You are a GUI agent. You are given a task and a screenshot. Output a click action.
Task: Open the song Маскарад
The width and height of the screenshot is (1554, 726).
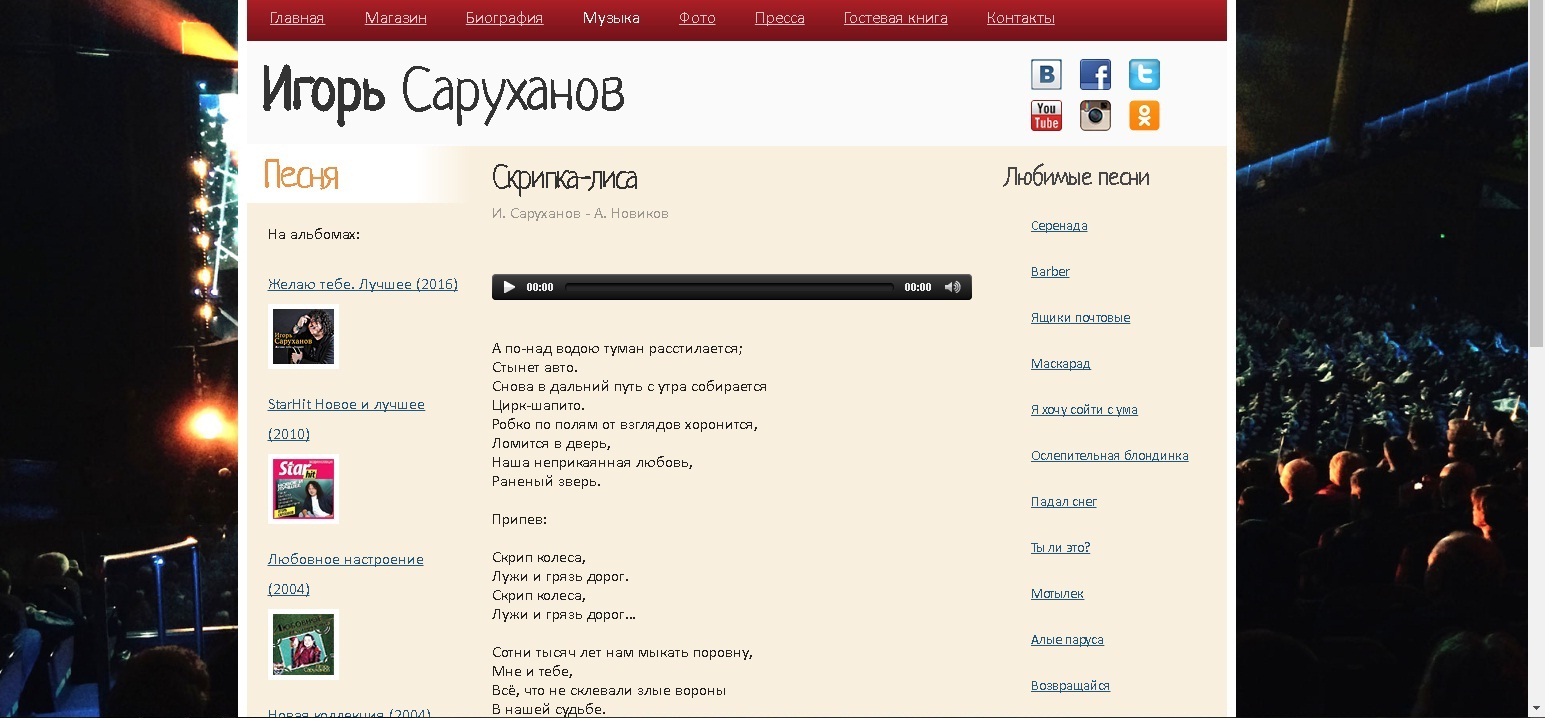tap(1061, 364)
